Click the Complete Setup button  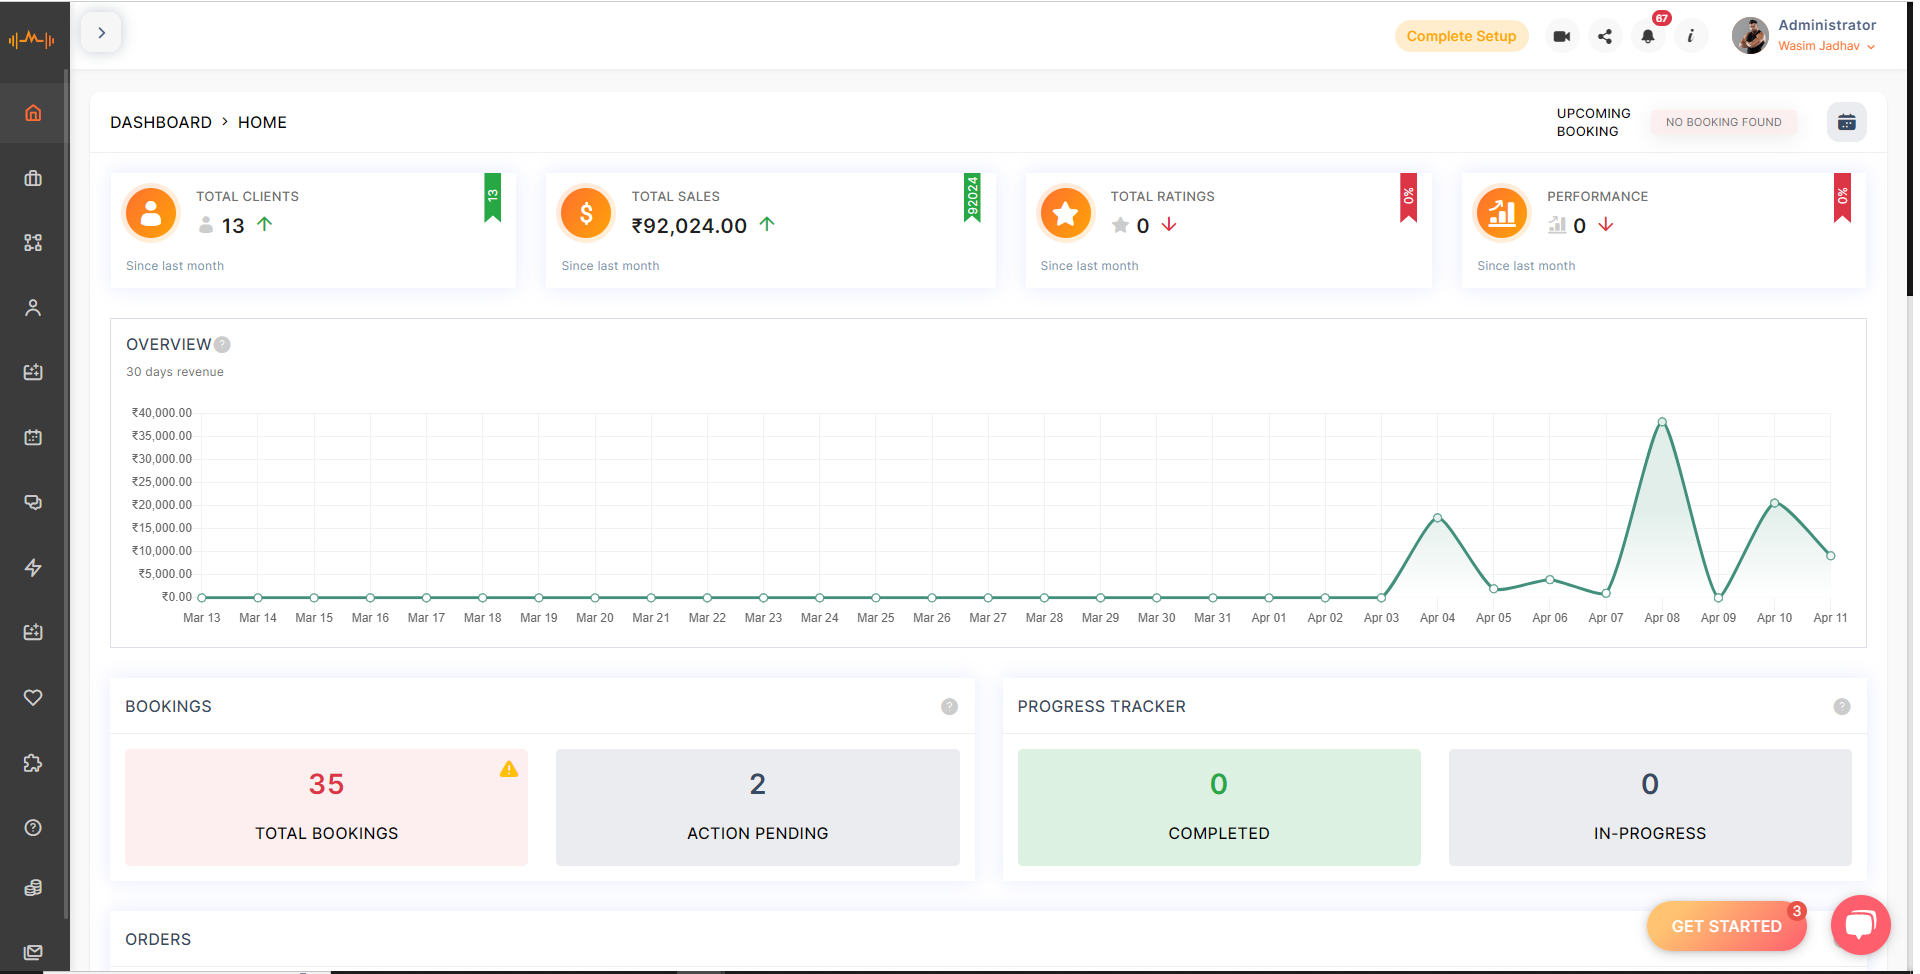(x=1461, y=35)
